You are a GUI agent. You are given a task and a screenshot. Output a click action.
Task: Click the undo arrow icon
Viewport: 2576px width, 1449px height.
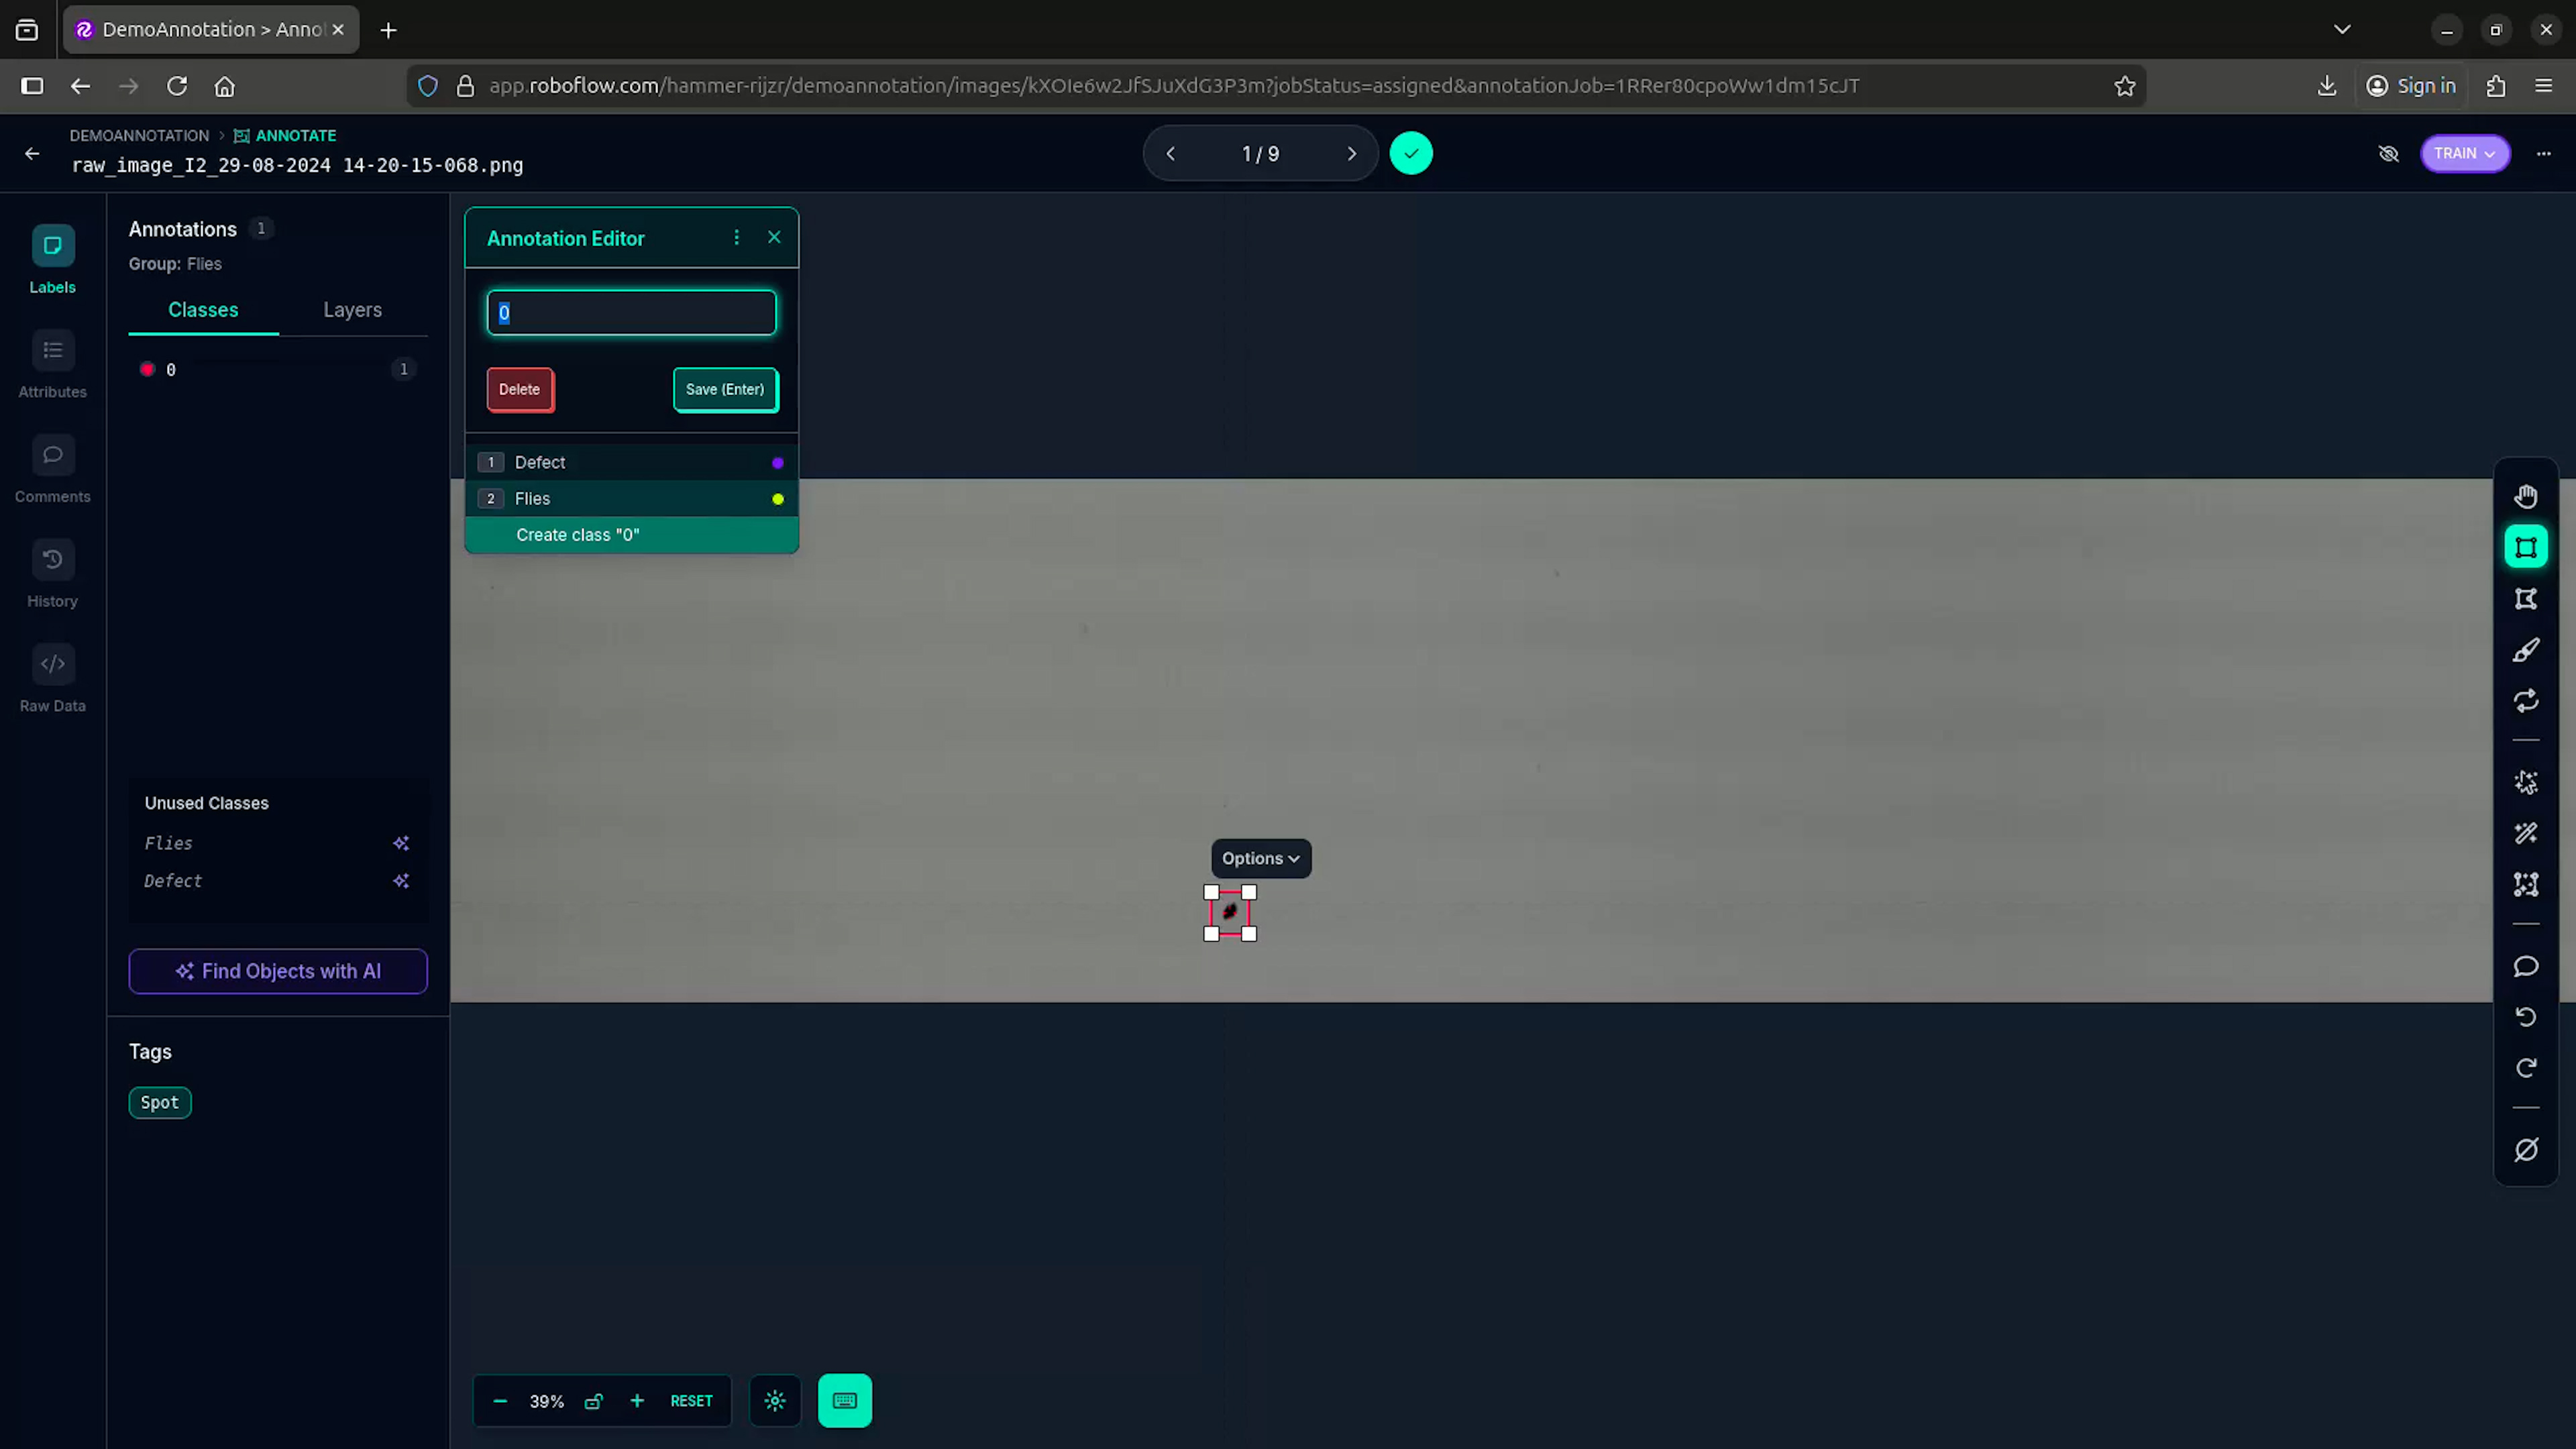(2526, 1017)
